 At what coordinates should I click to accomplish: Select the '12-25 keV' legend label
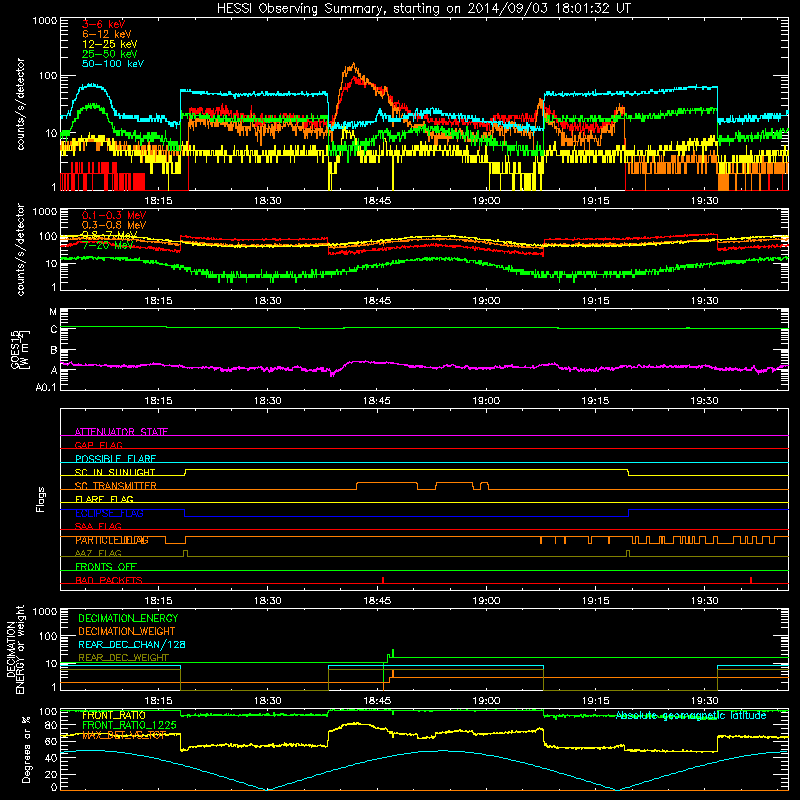tap(110, 44)
